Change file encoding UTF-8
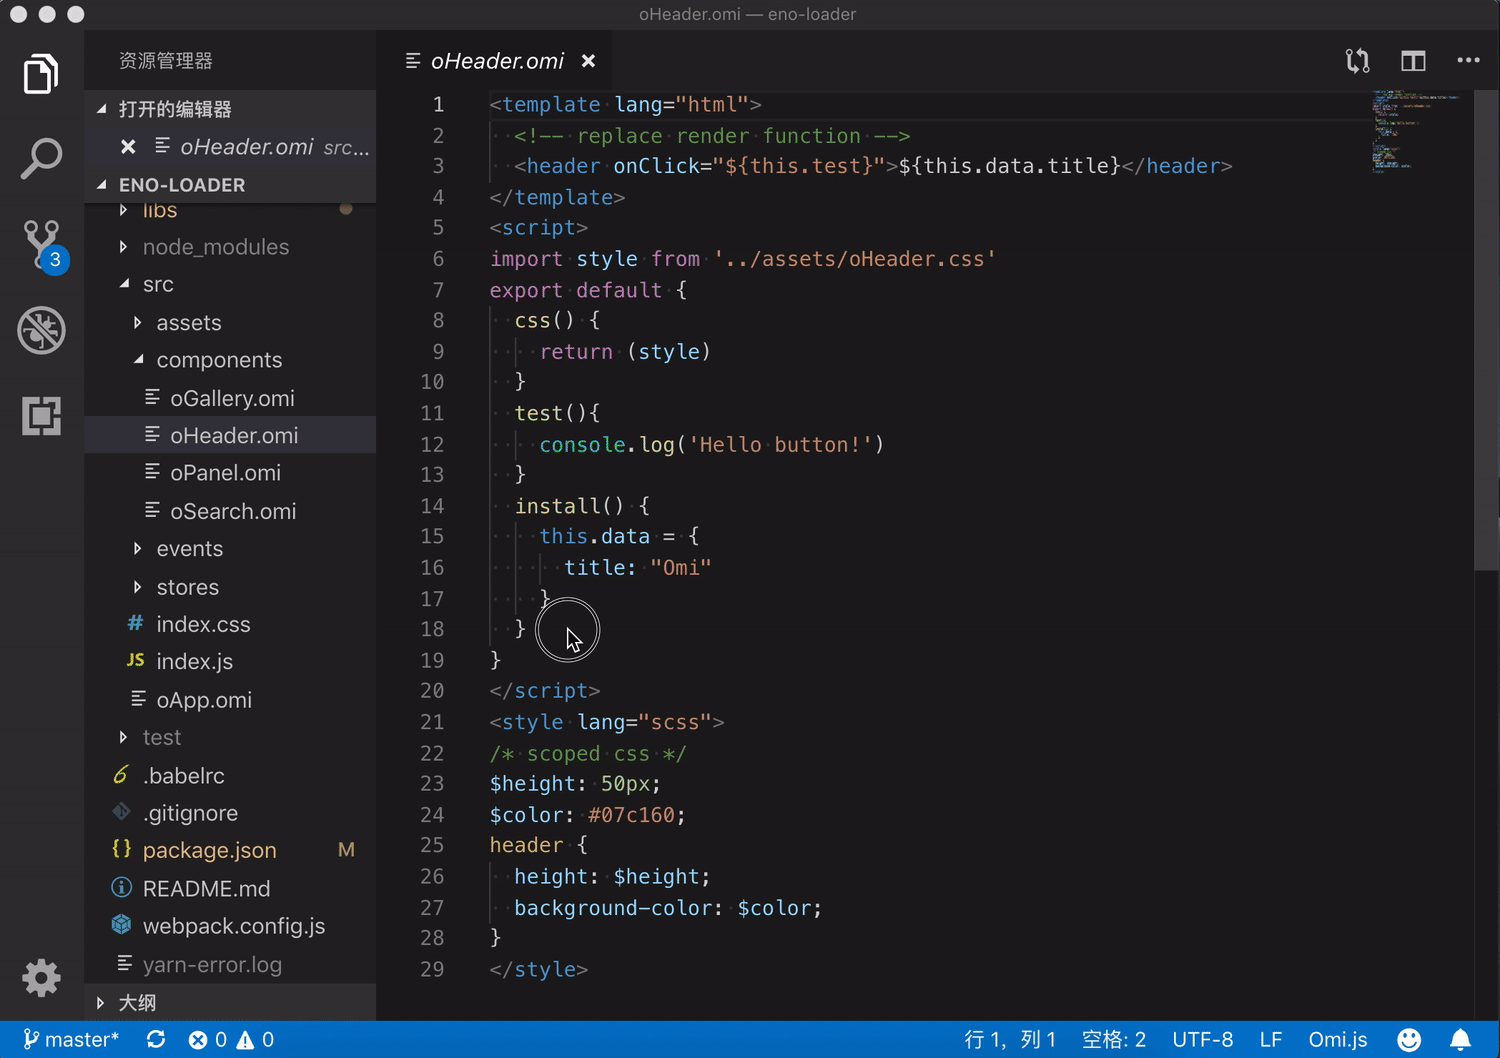 pyautogui.click(x=1203, y=1040)
